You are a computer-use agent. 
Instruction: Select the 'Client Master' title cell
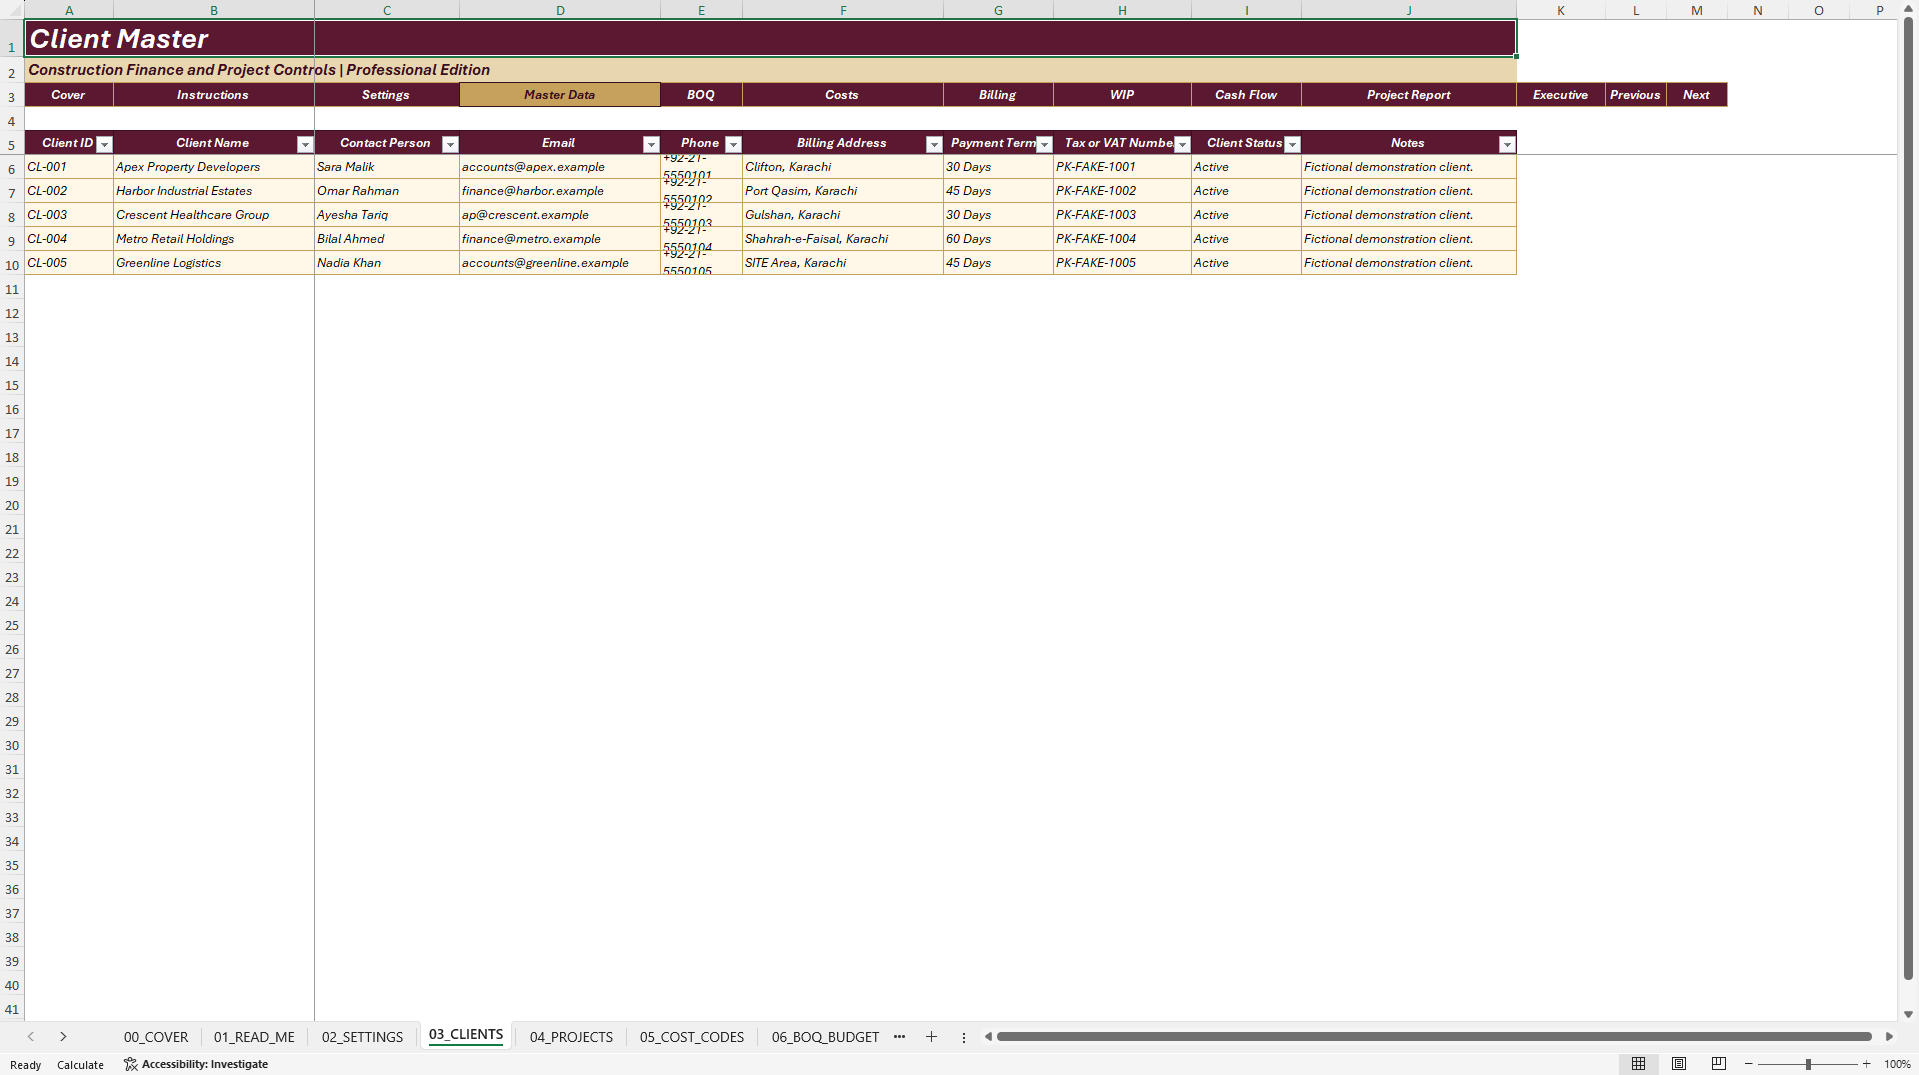770,39
